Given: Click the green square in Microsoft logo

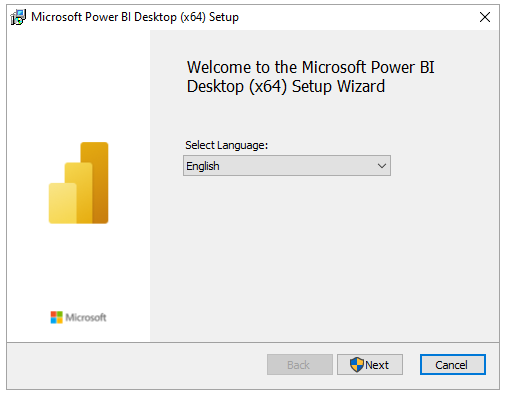Looking at the screenshot, I should click(x=60, y=314).
